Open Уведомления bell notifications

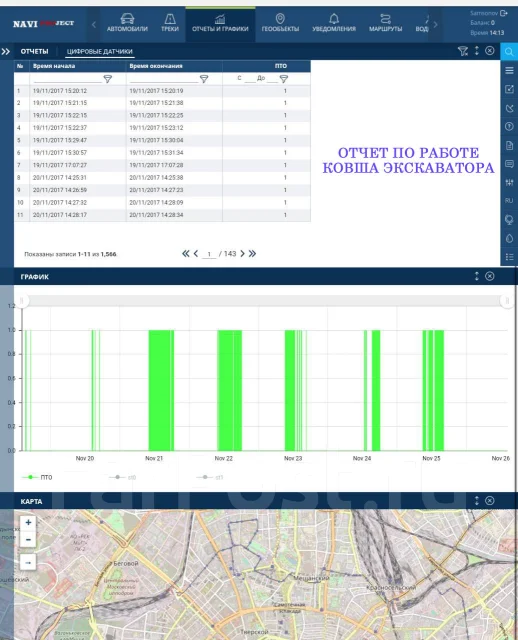[334, 23]
